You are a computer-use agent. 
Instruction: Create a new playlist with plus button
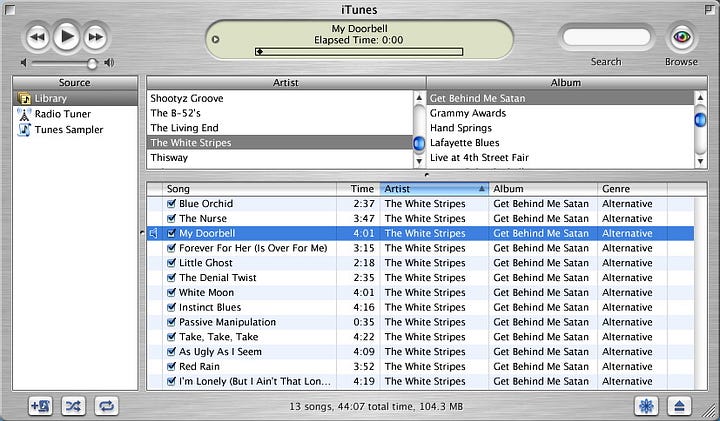point(40,406)
